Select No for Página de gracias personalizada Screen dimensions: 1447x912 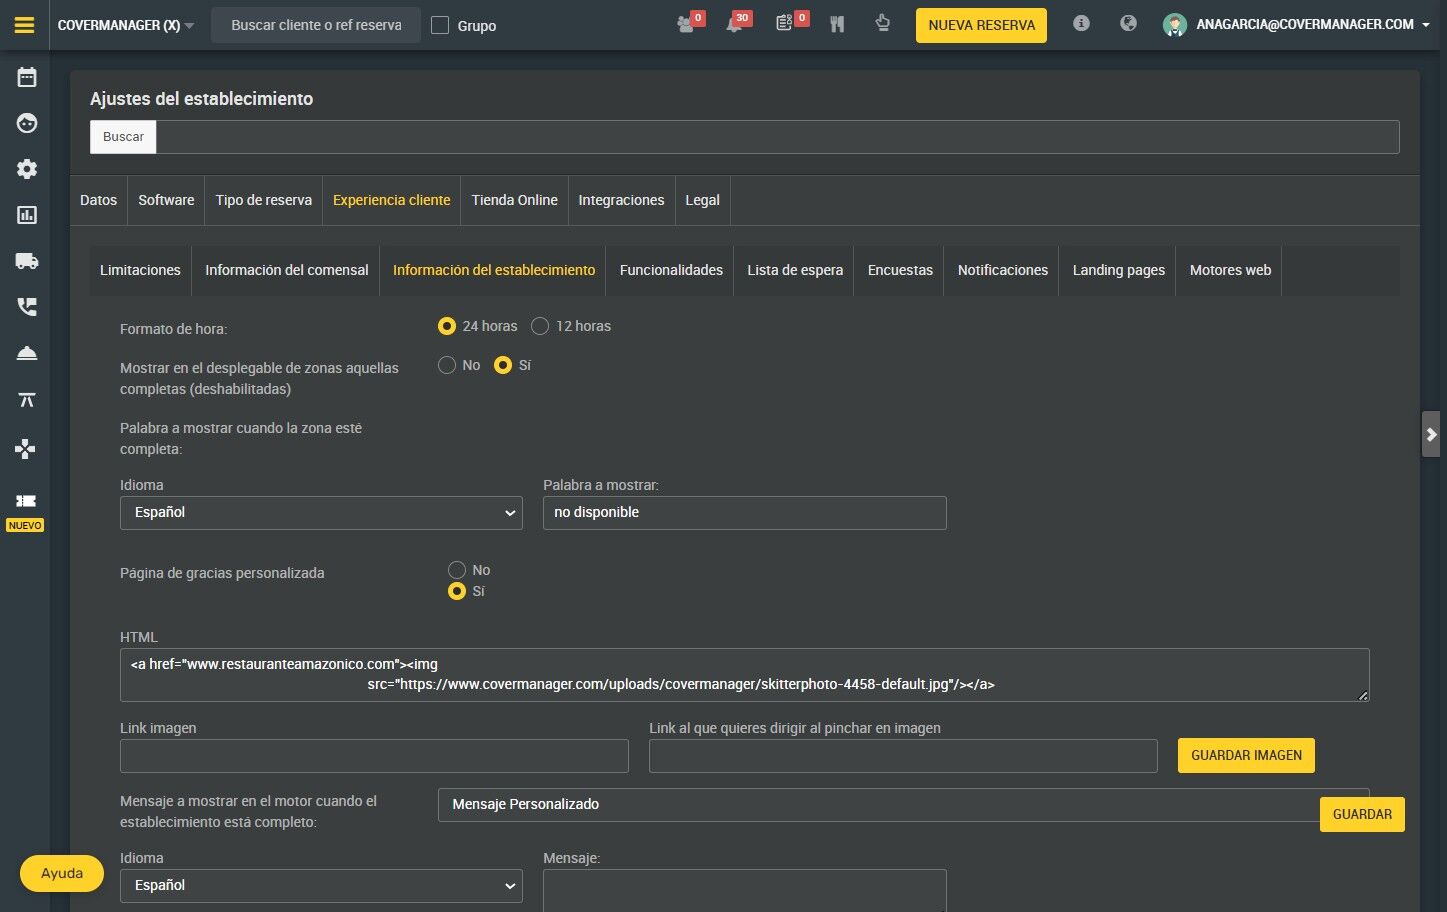(x=457, y=570)
